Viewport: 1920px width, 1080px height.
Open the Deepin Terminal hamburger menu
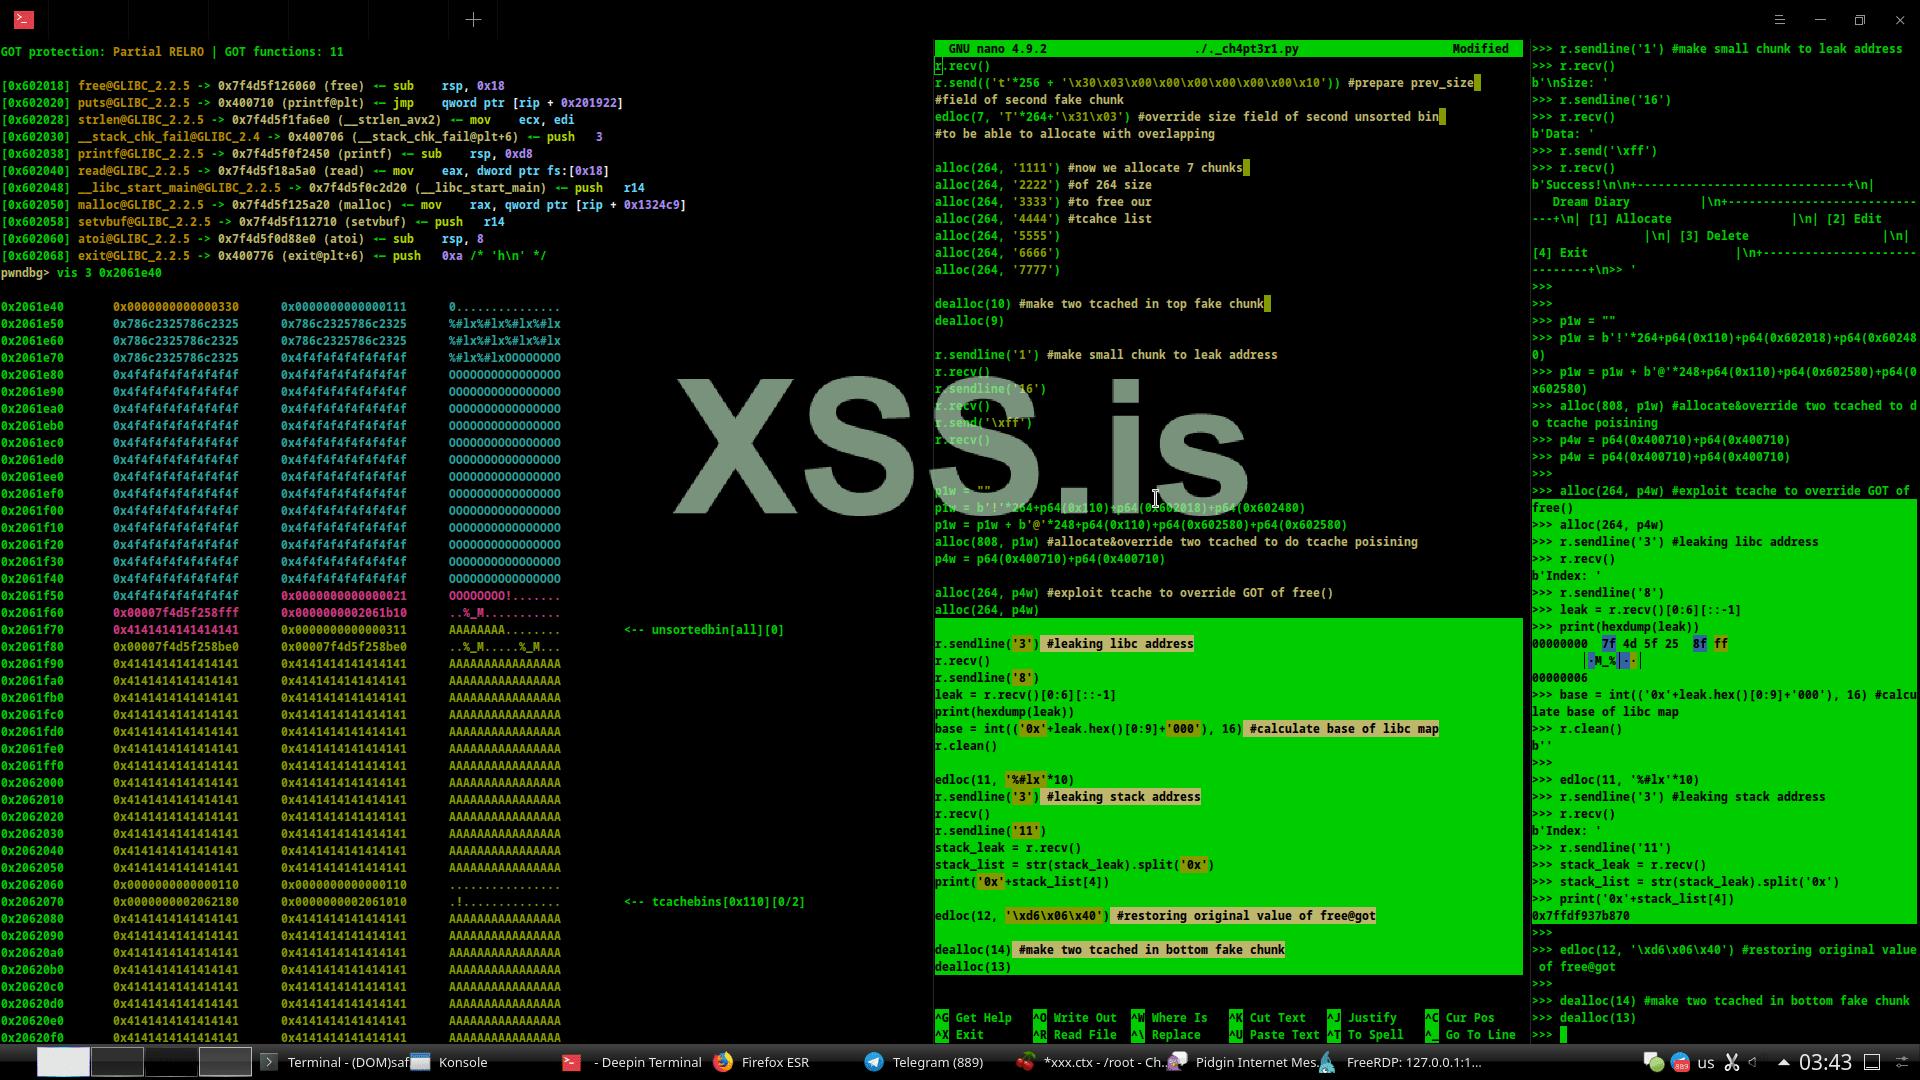click(1779, 19)
